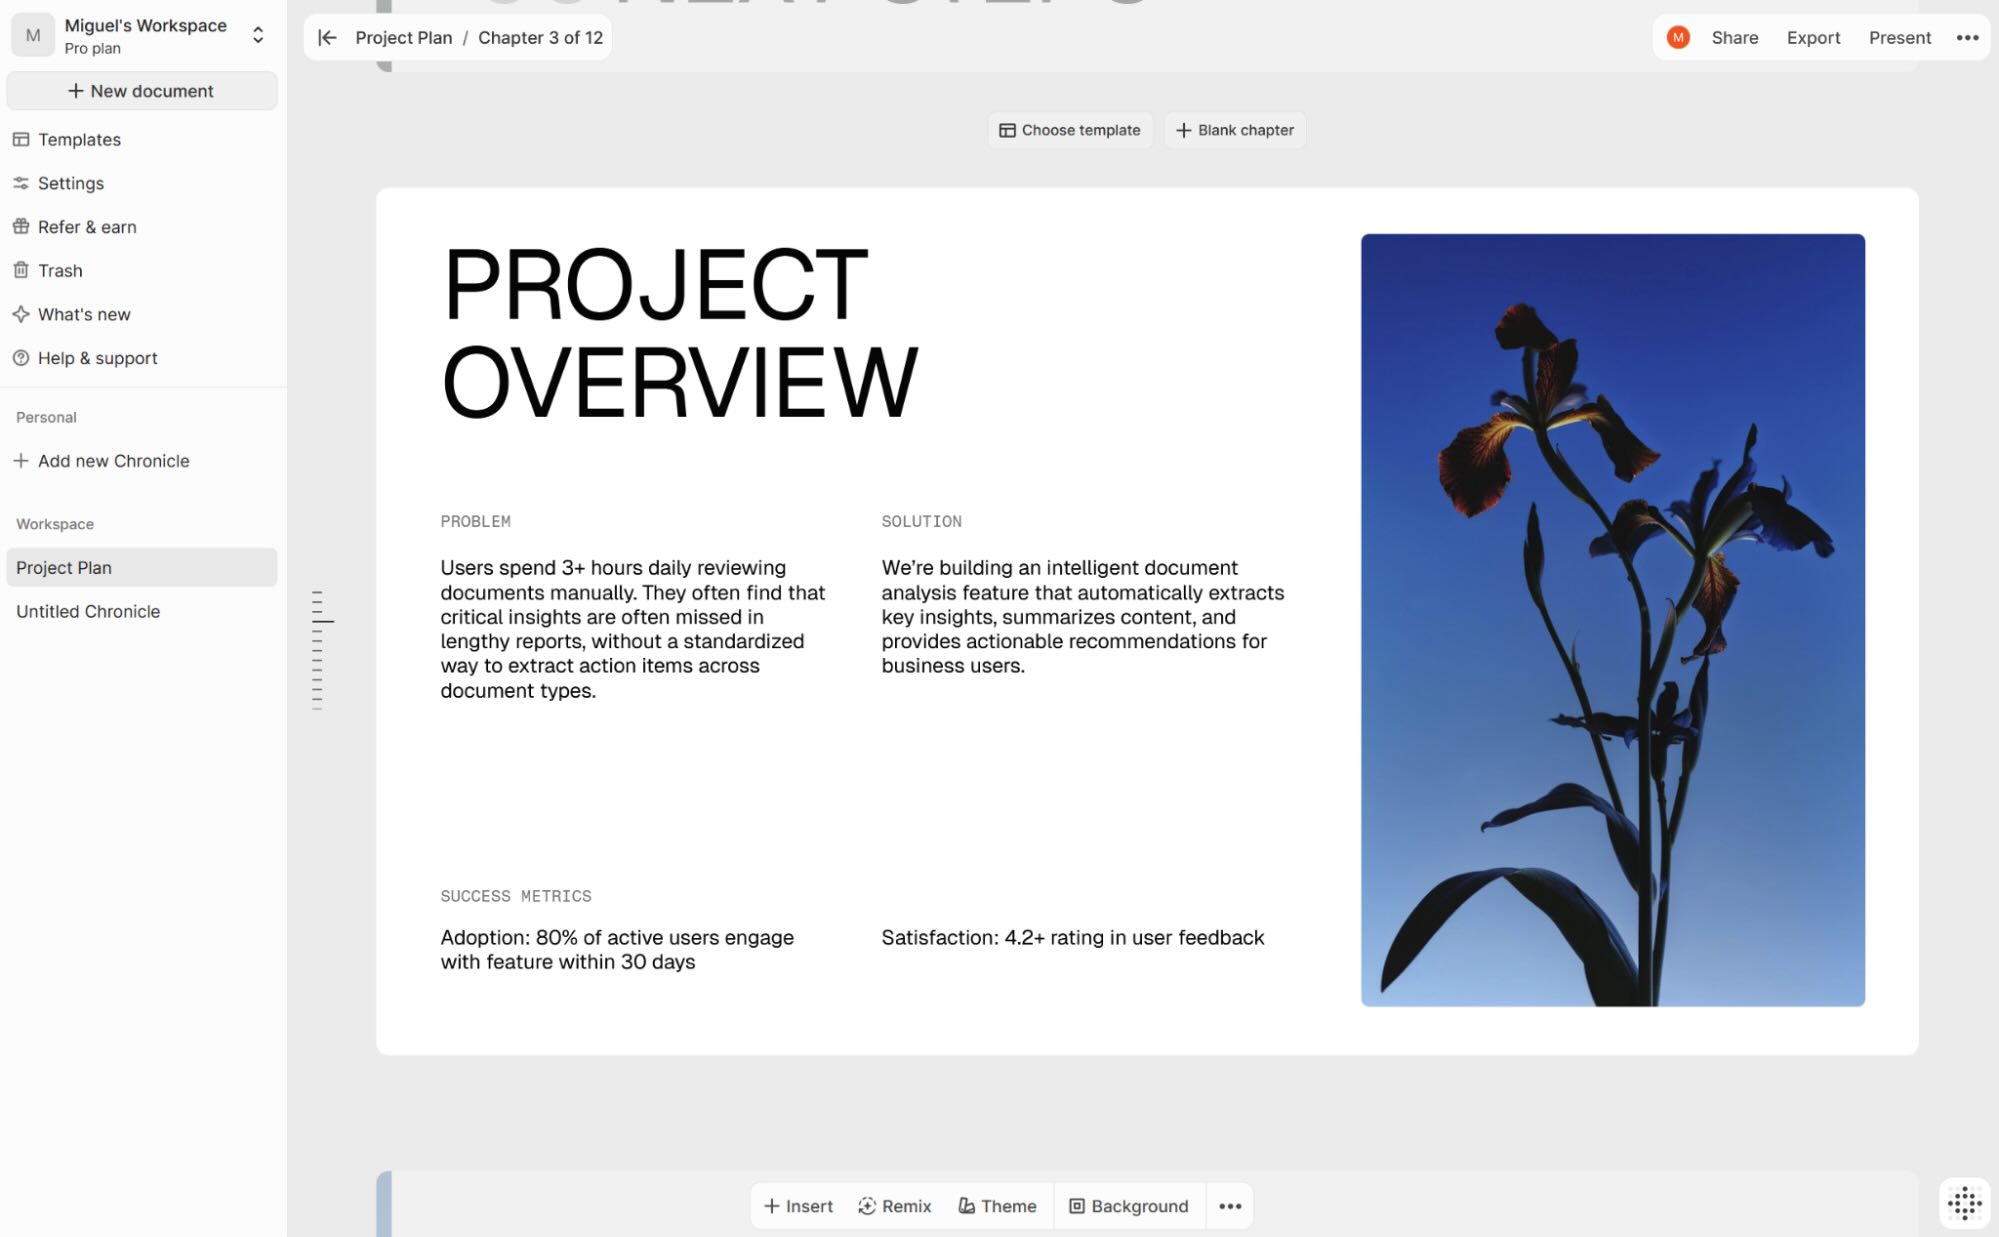
Task: Select Project Plan in the workspace list
Action: 64,567
